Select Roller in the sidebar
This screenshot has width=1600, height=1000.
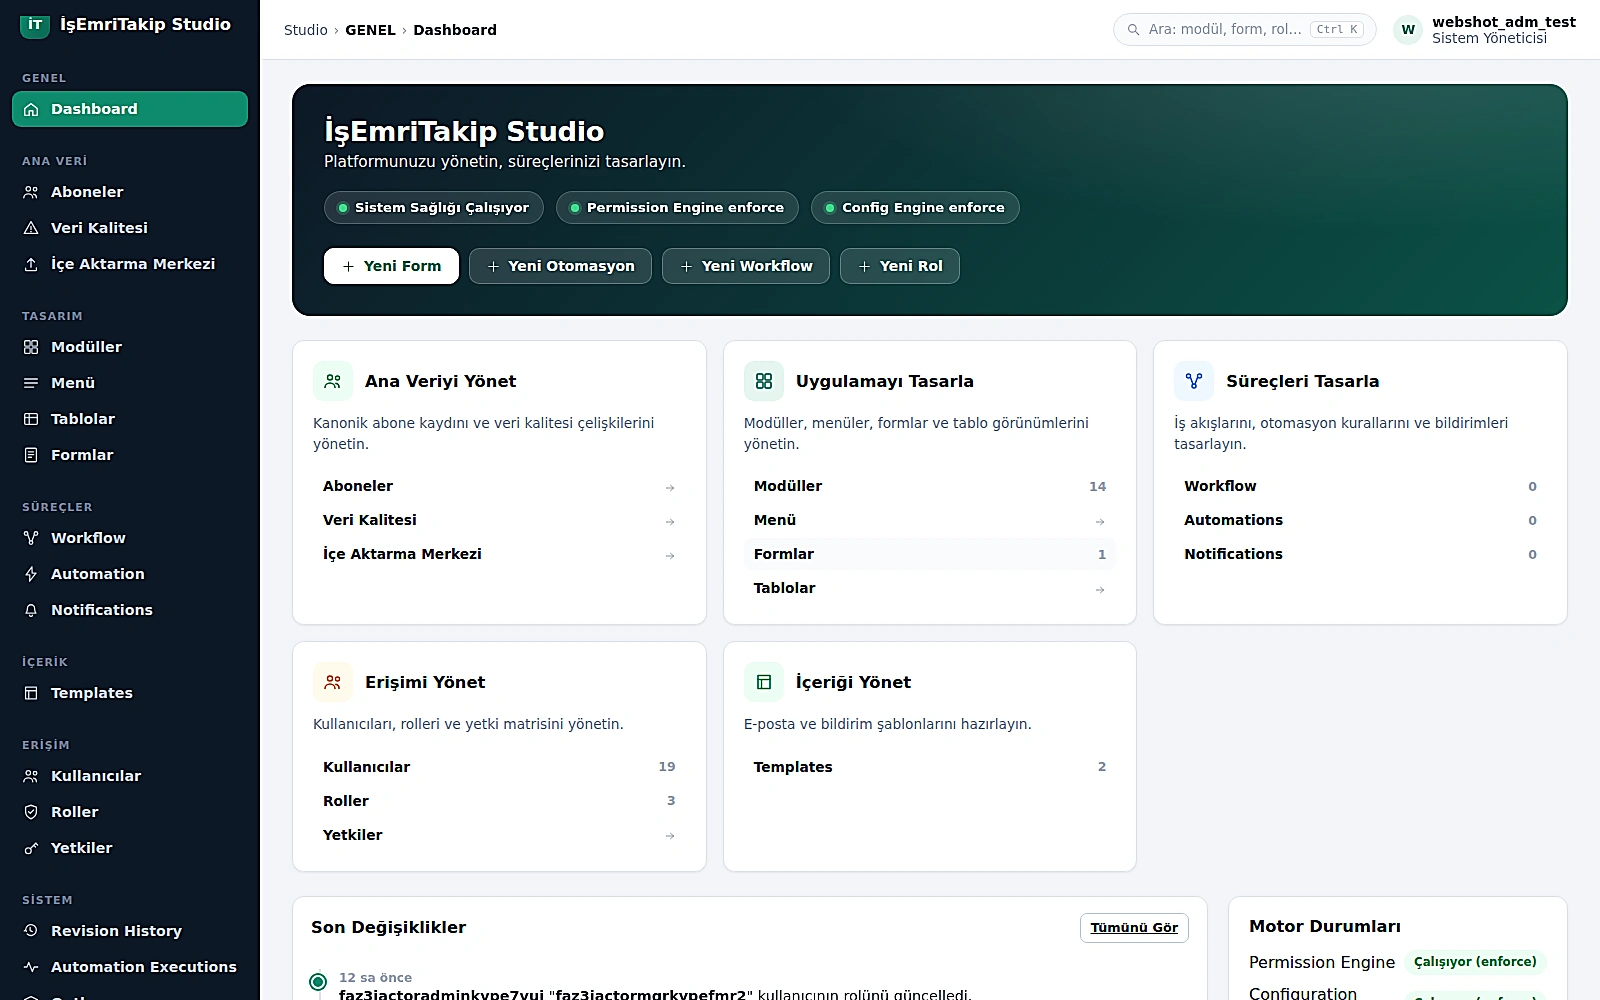click(130, 812)
